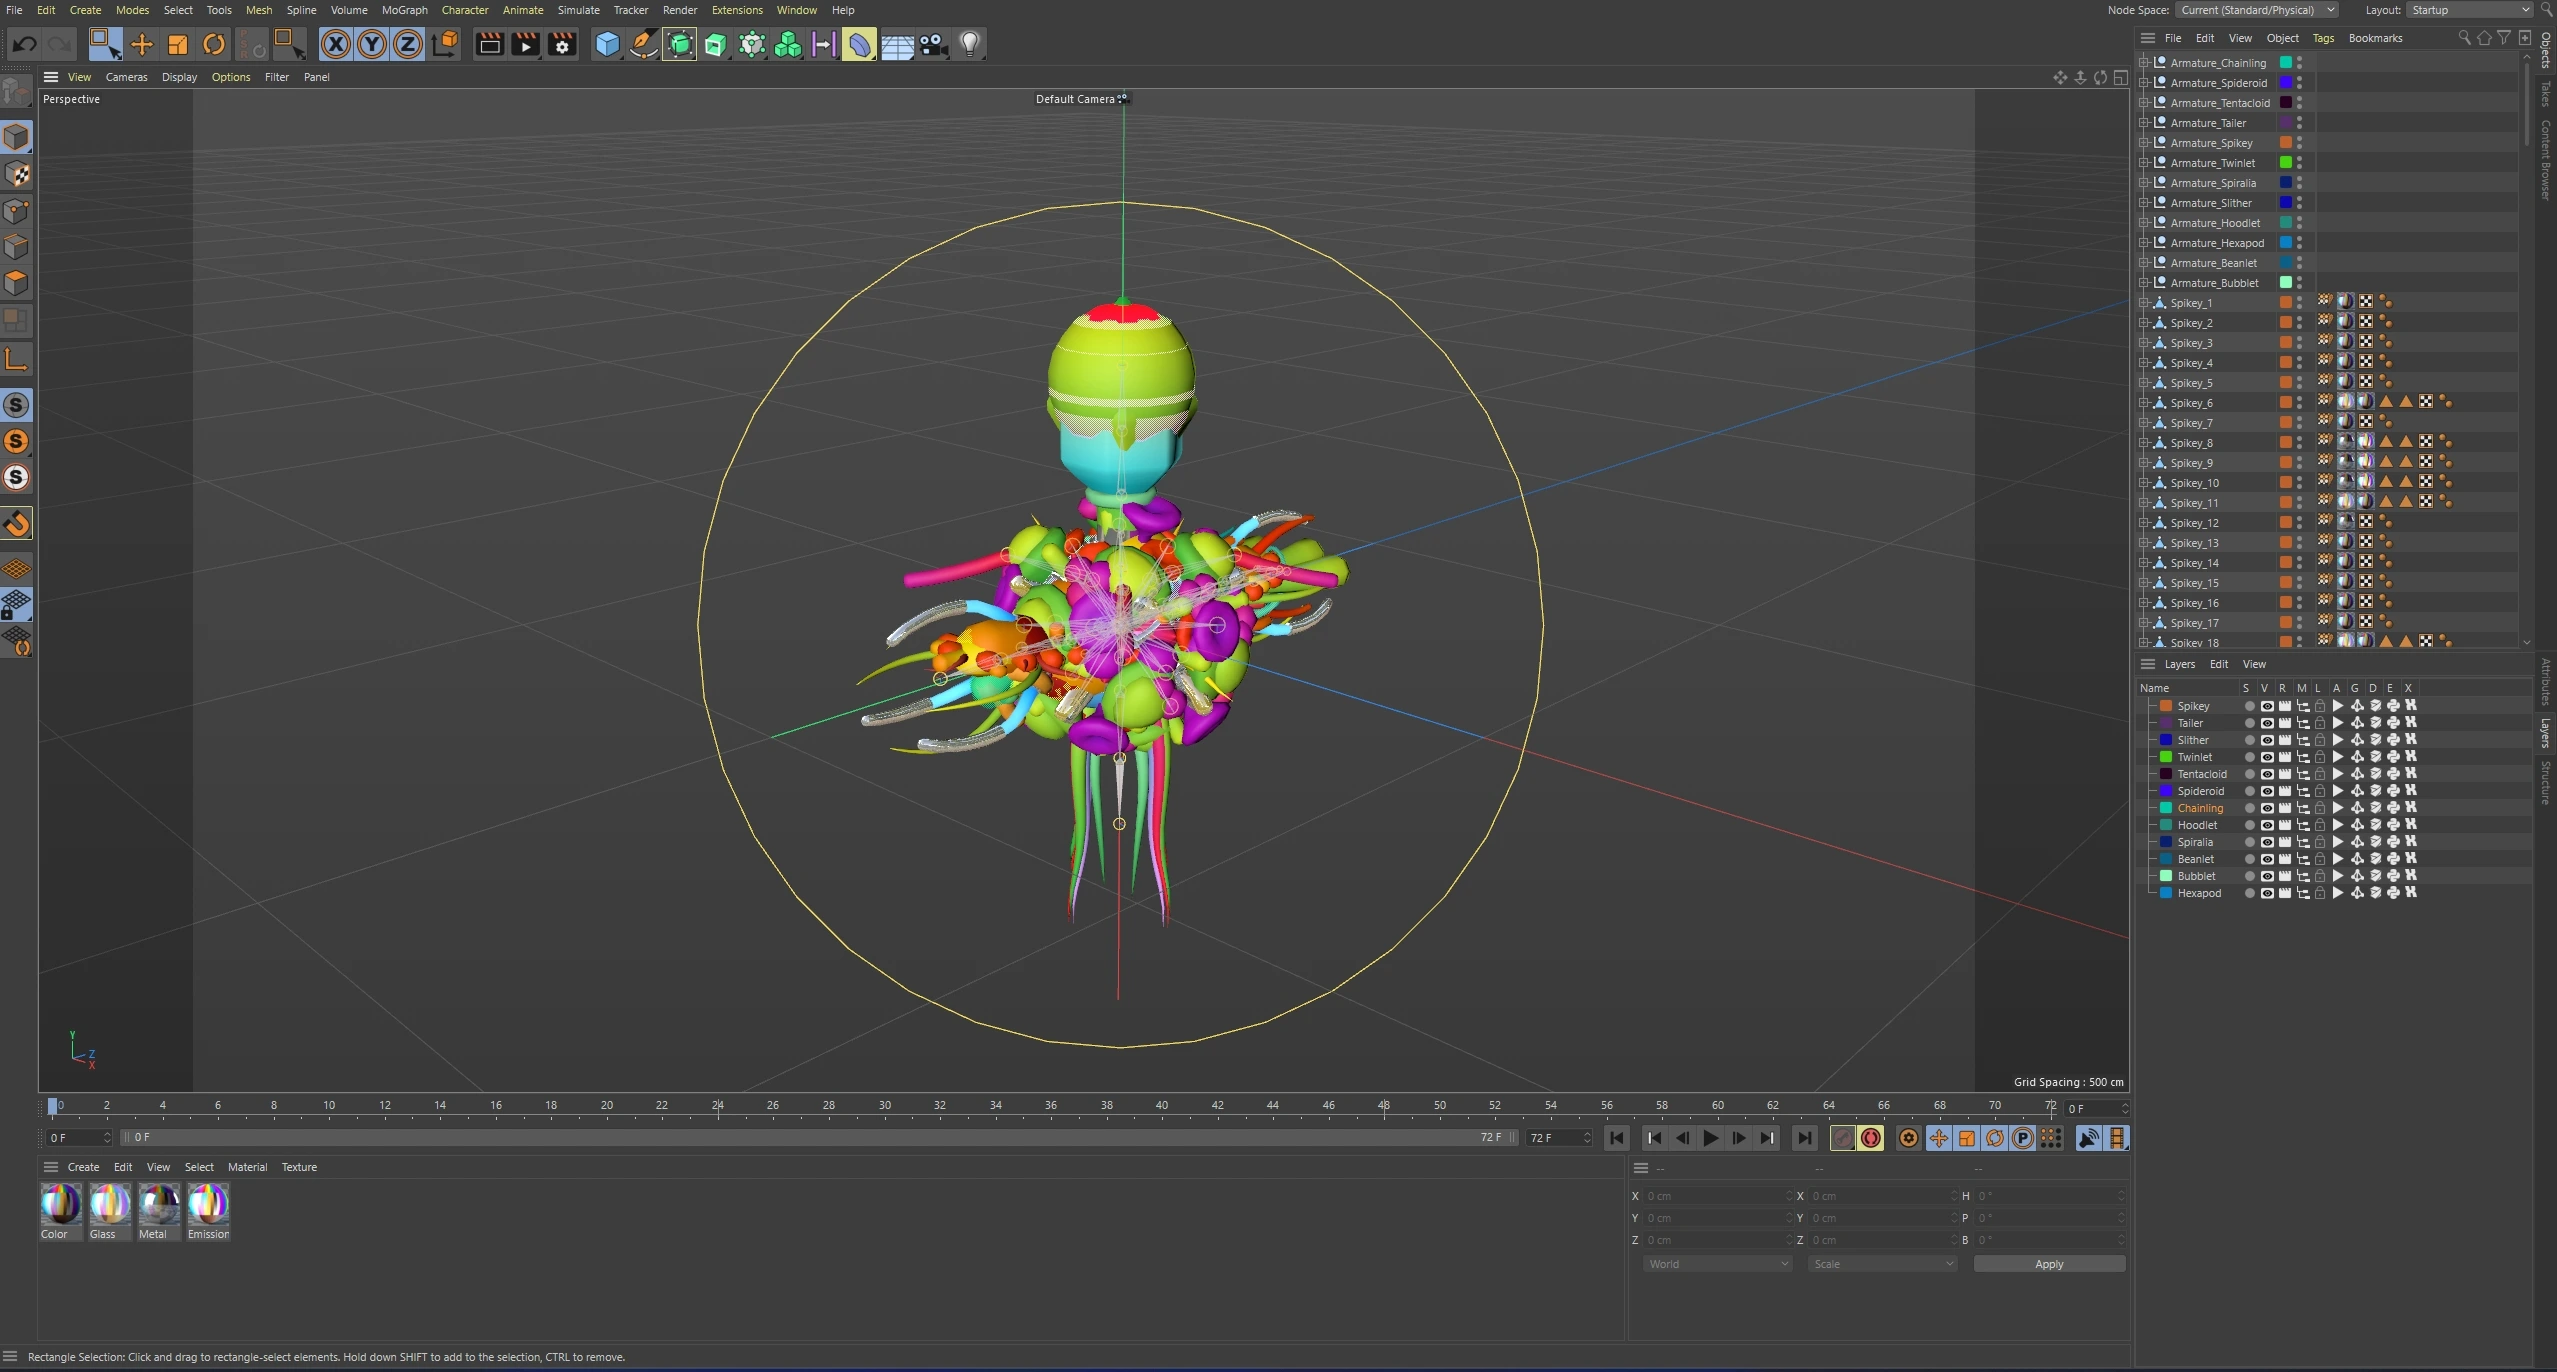Toggle visibility eye for Spikey layer
This screenshot has width=2557, height=1372.
pyautogui.click(x=2267, y=706)
